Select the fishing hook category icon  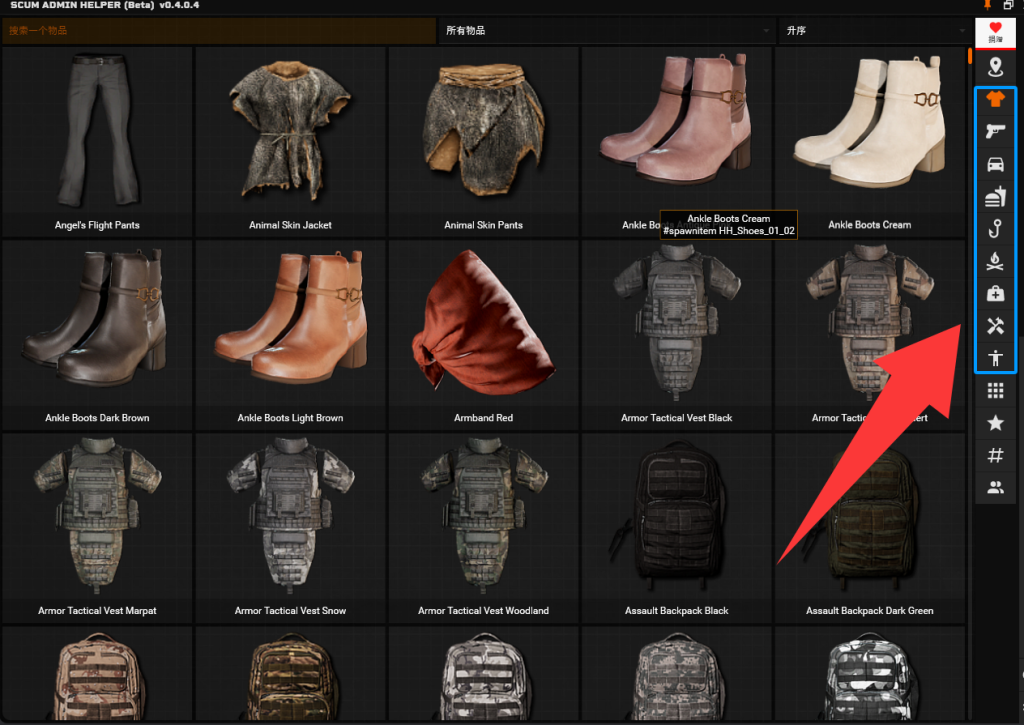pyautogui.click(x=995, y=229)
